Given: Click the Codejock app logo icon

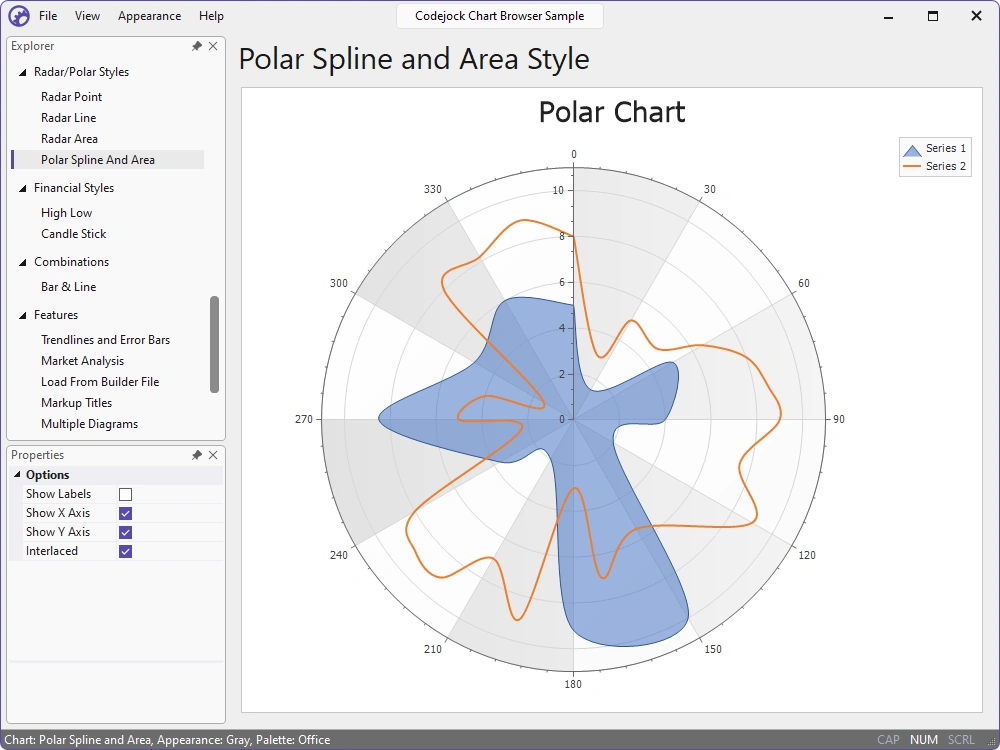Looking at the screenshot, I should pyautogui.click(x=18, y=16).
